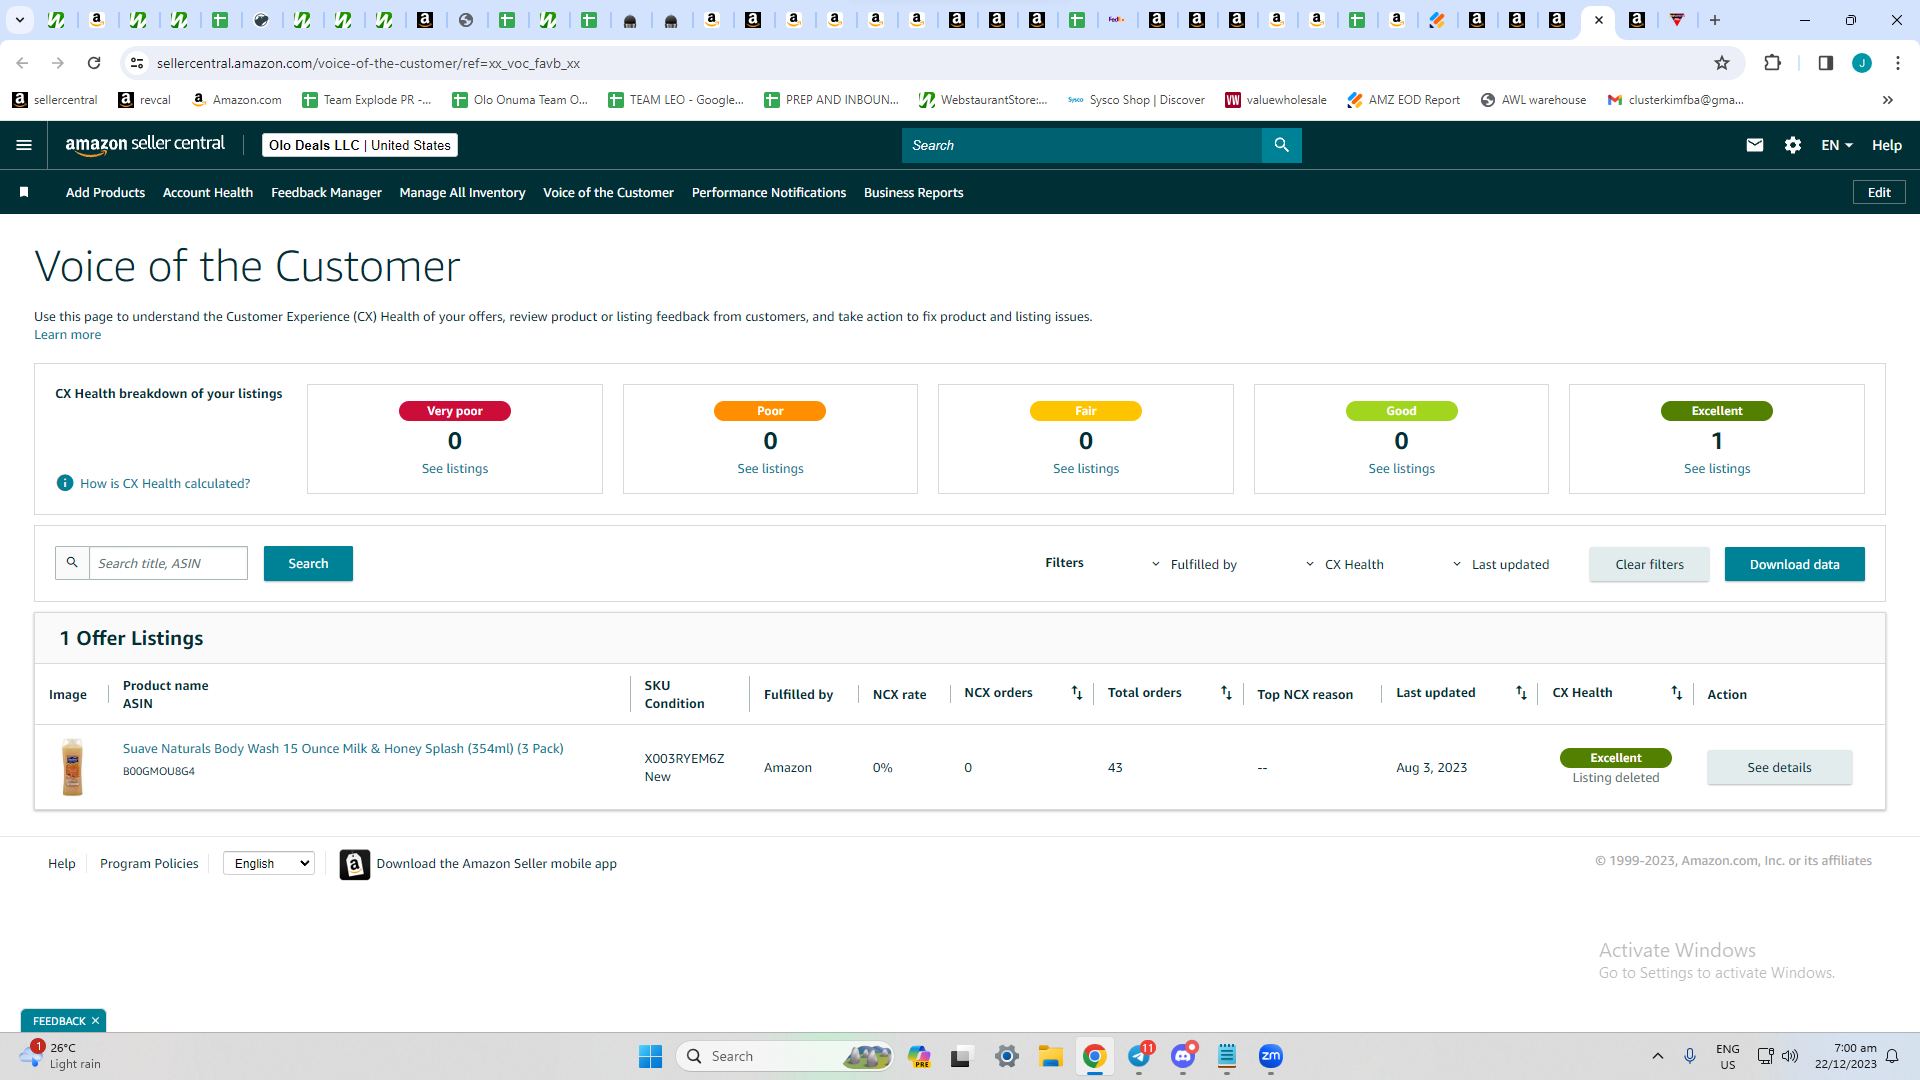Click the info icon beside CX Health calculated

pos(65,483)
